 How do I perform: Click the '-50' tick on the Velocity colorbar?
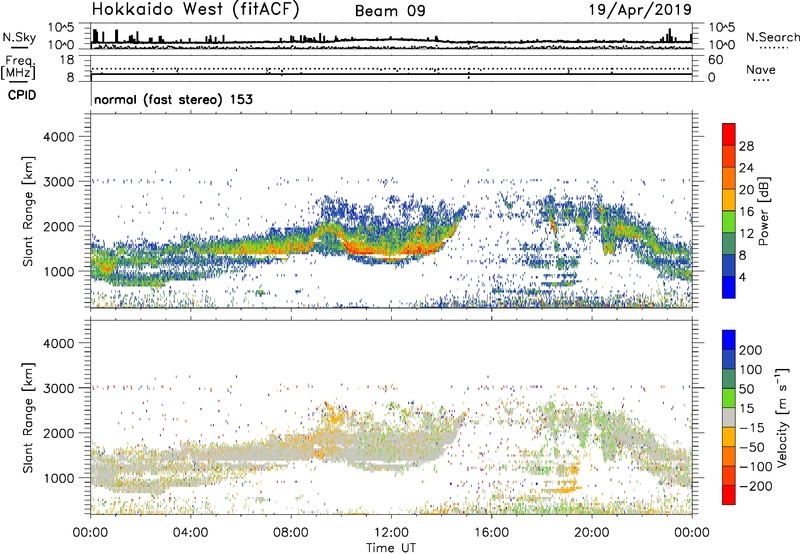751,447
